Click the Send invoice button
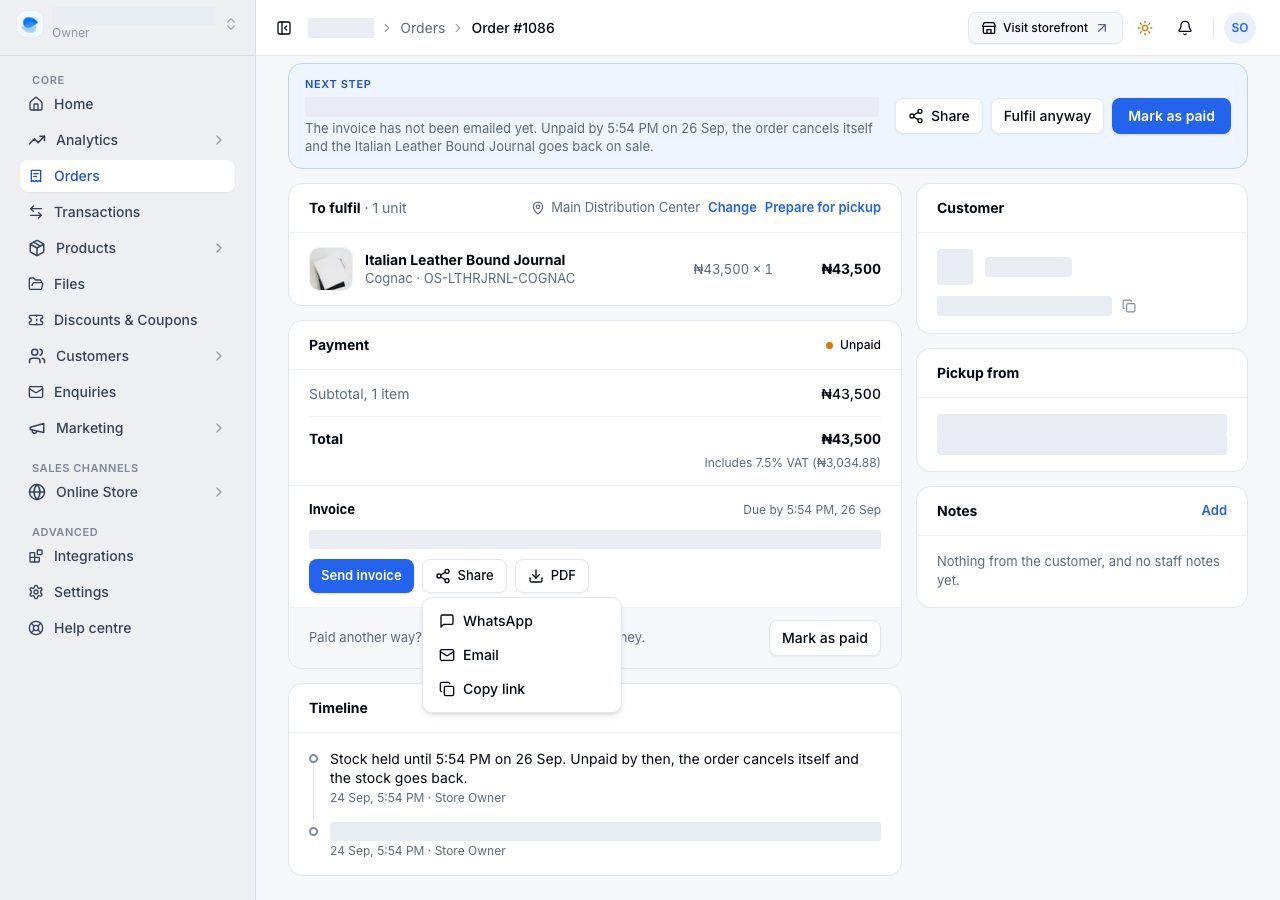This screenshot has height=900, width=1280. [x=361, y=576]
